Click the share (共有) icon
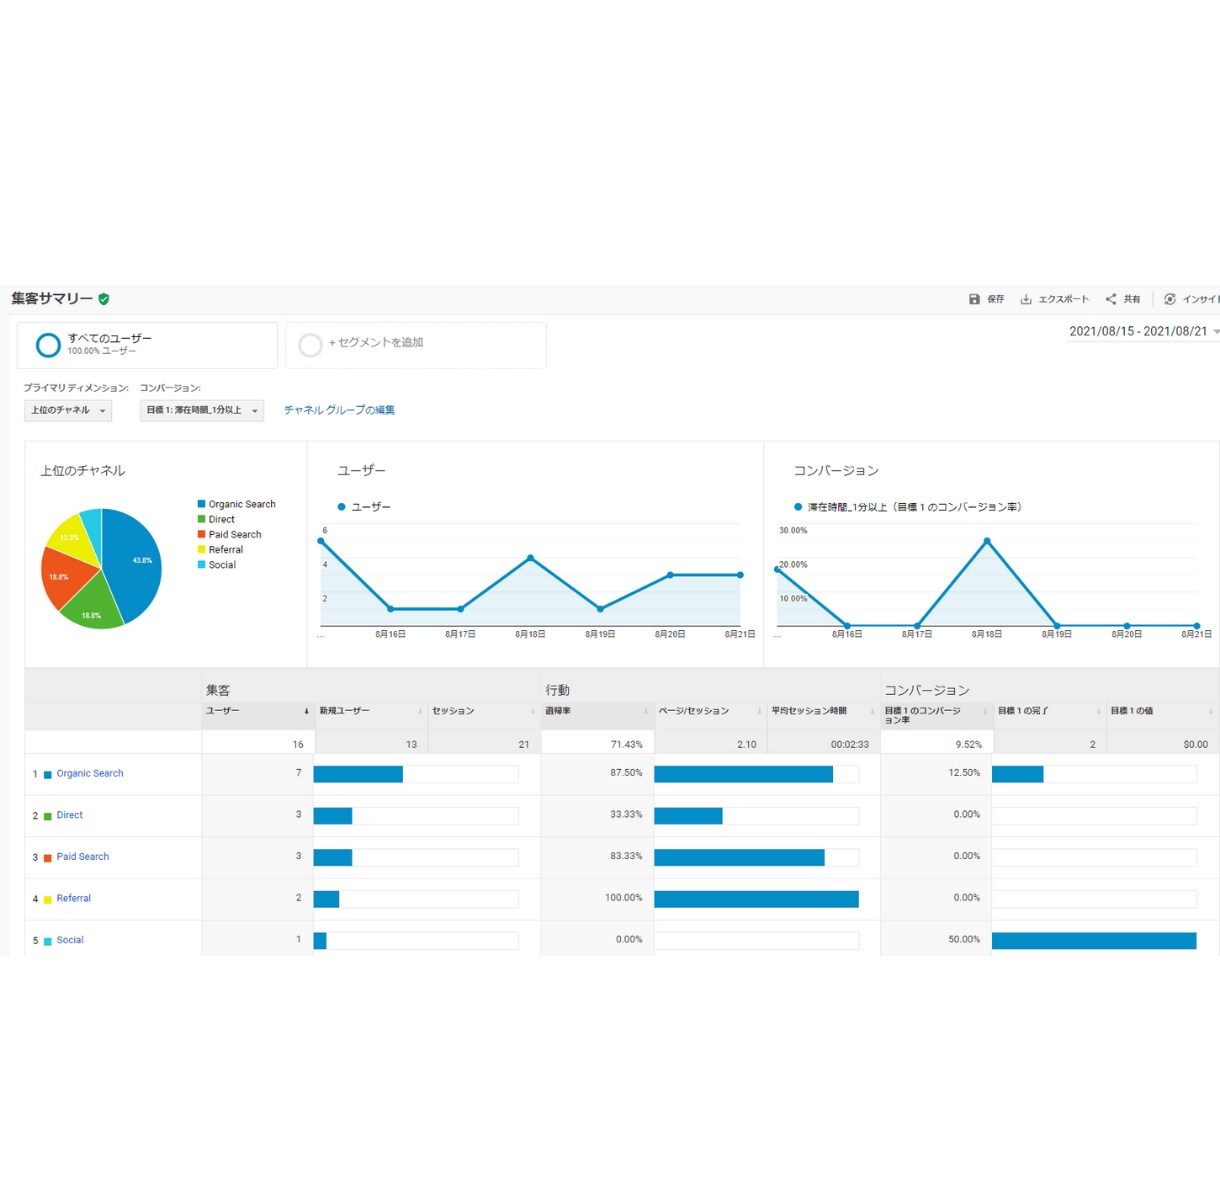Viewport: 1220px width, 1200px height. coord(1111,299)
